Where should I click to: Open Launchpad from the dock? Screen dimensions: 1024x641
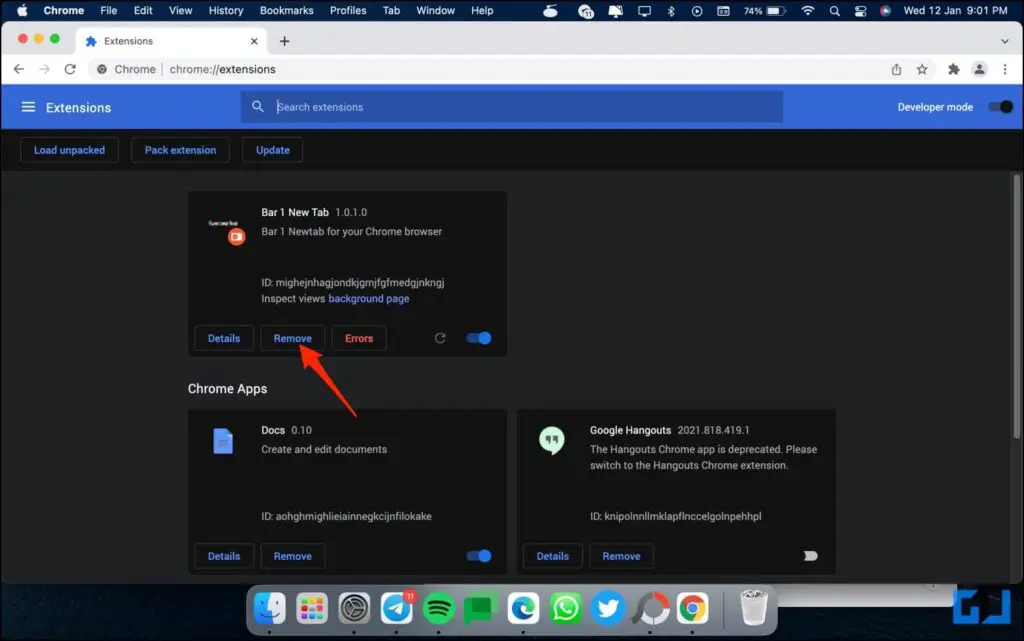pyautogui.click(x=312, y=608)
